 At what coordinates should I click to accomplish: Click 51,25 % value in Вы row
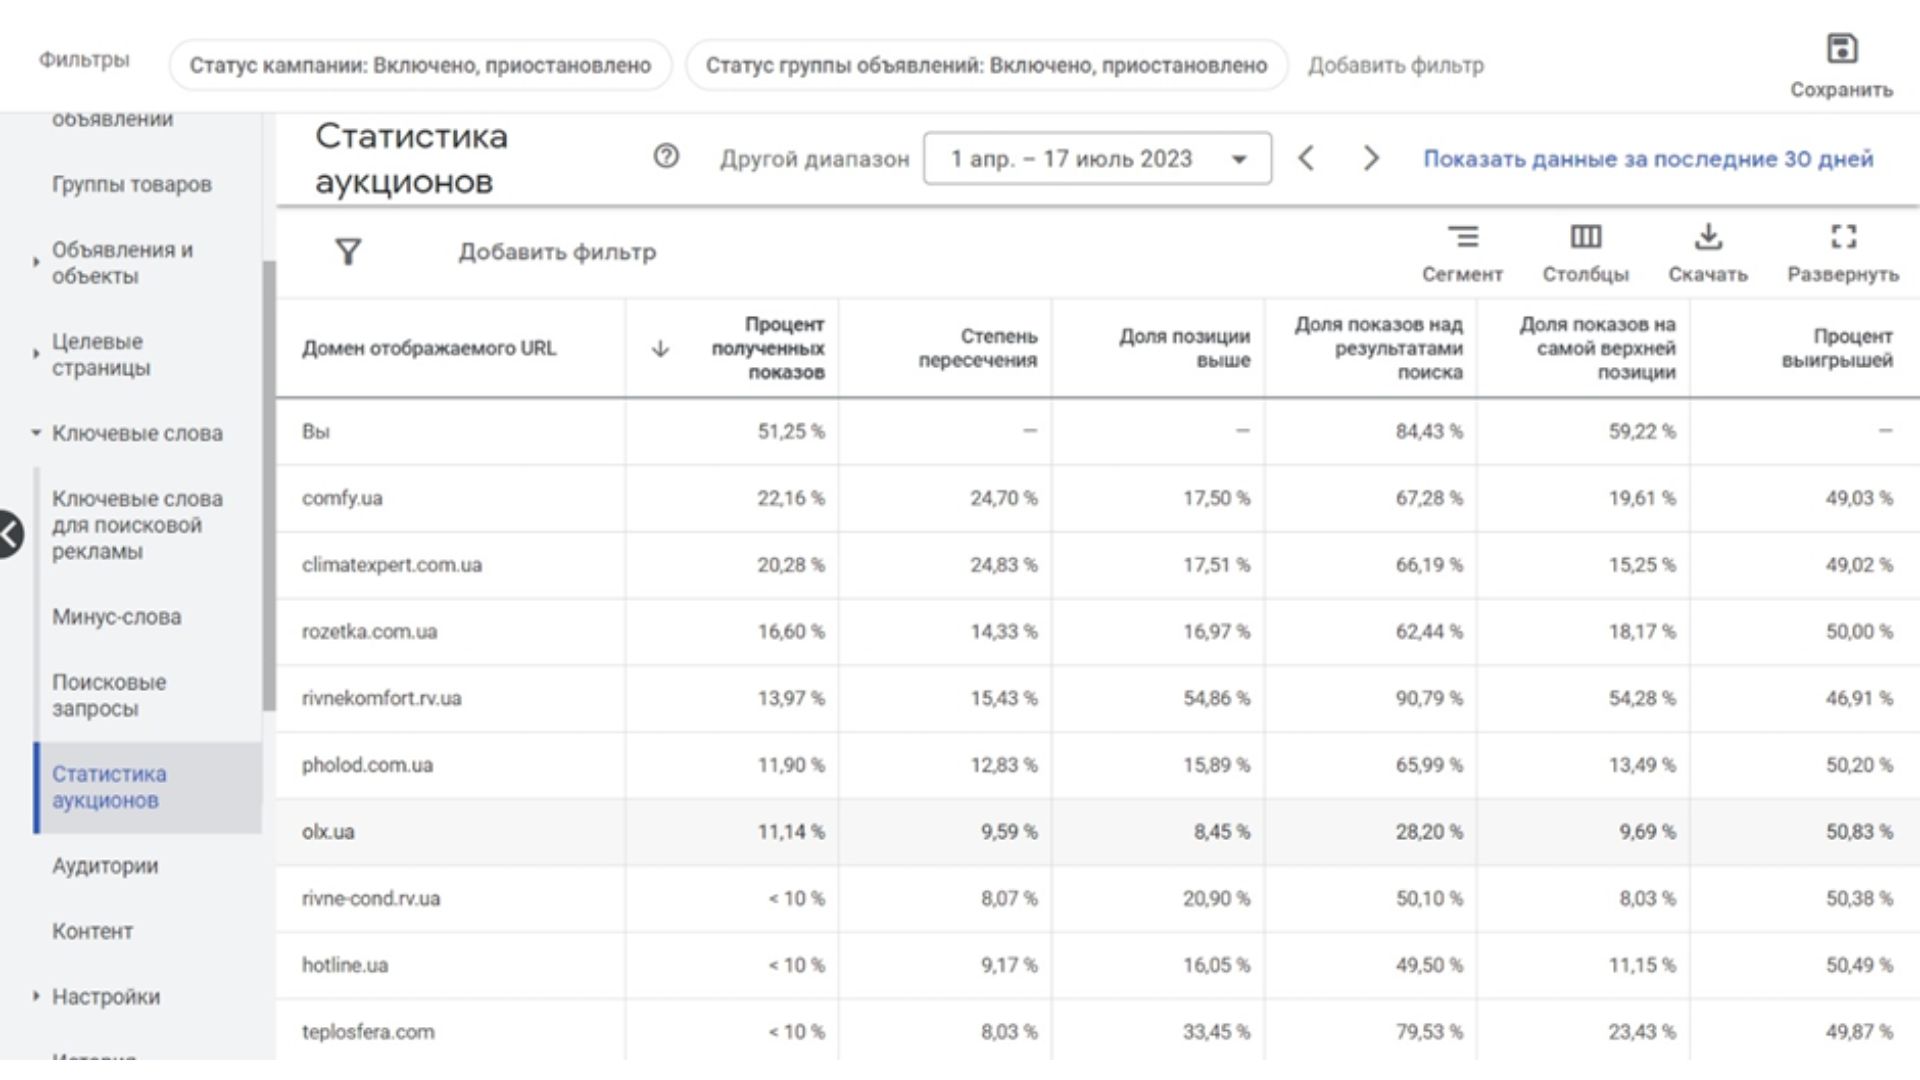(x=790, y=431)
